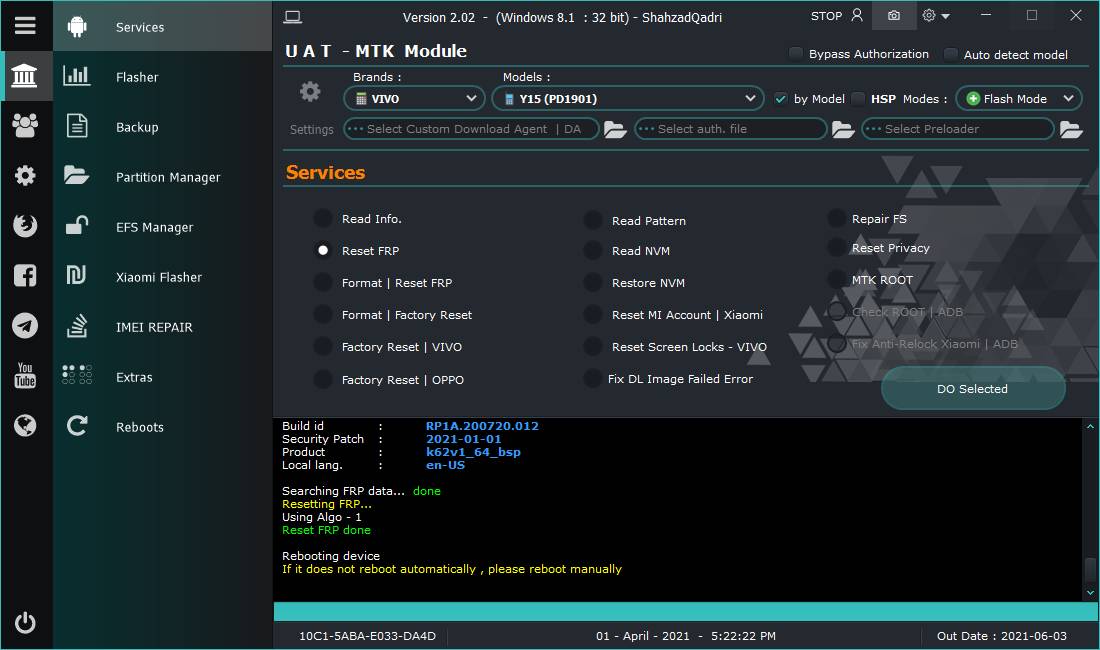Click the Select auth. file field
This screenshot has height=650, width=1100.
(x=730, y=129)
